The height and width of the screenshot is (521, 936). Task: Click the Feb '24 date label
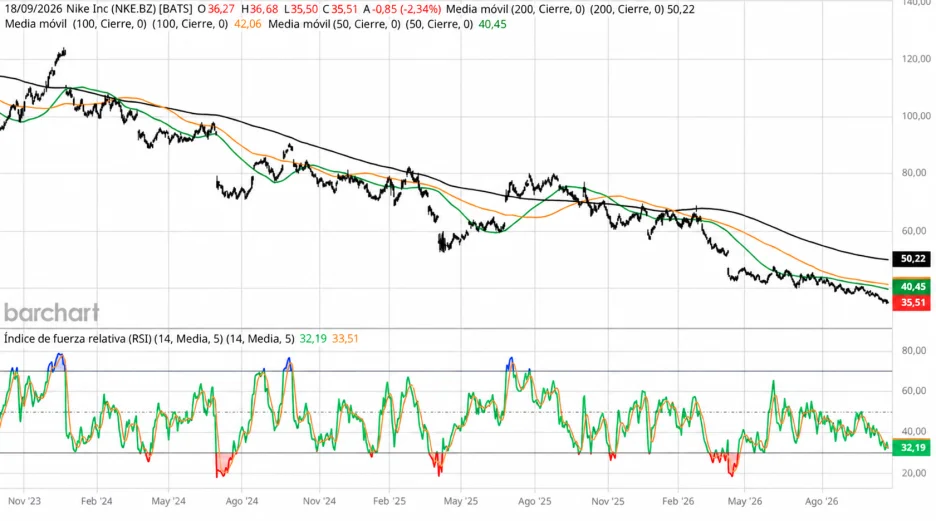click(97, 501)
